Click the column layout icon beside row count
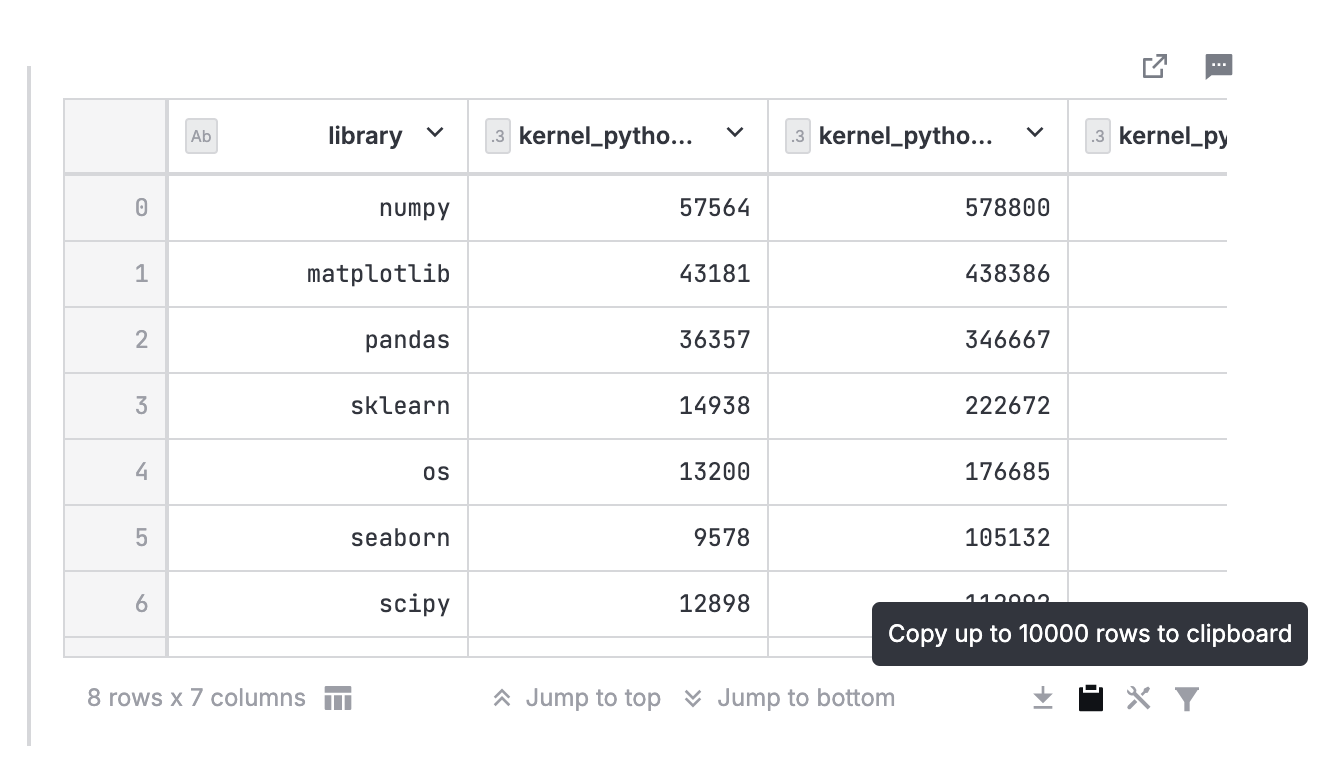This screenshot has height=768, width=1326. (338, 698)
